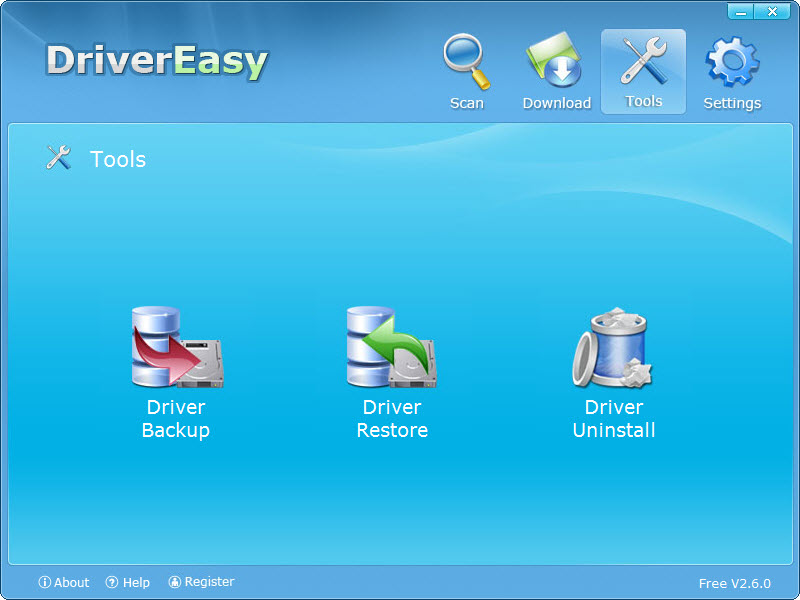Launch Driver Restore database icon
This screenshot has height=600, width=800.
tap(391, 348)
